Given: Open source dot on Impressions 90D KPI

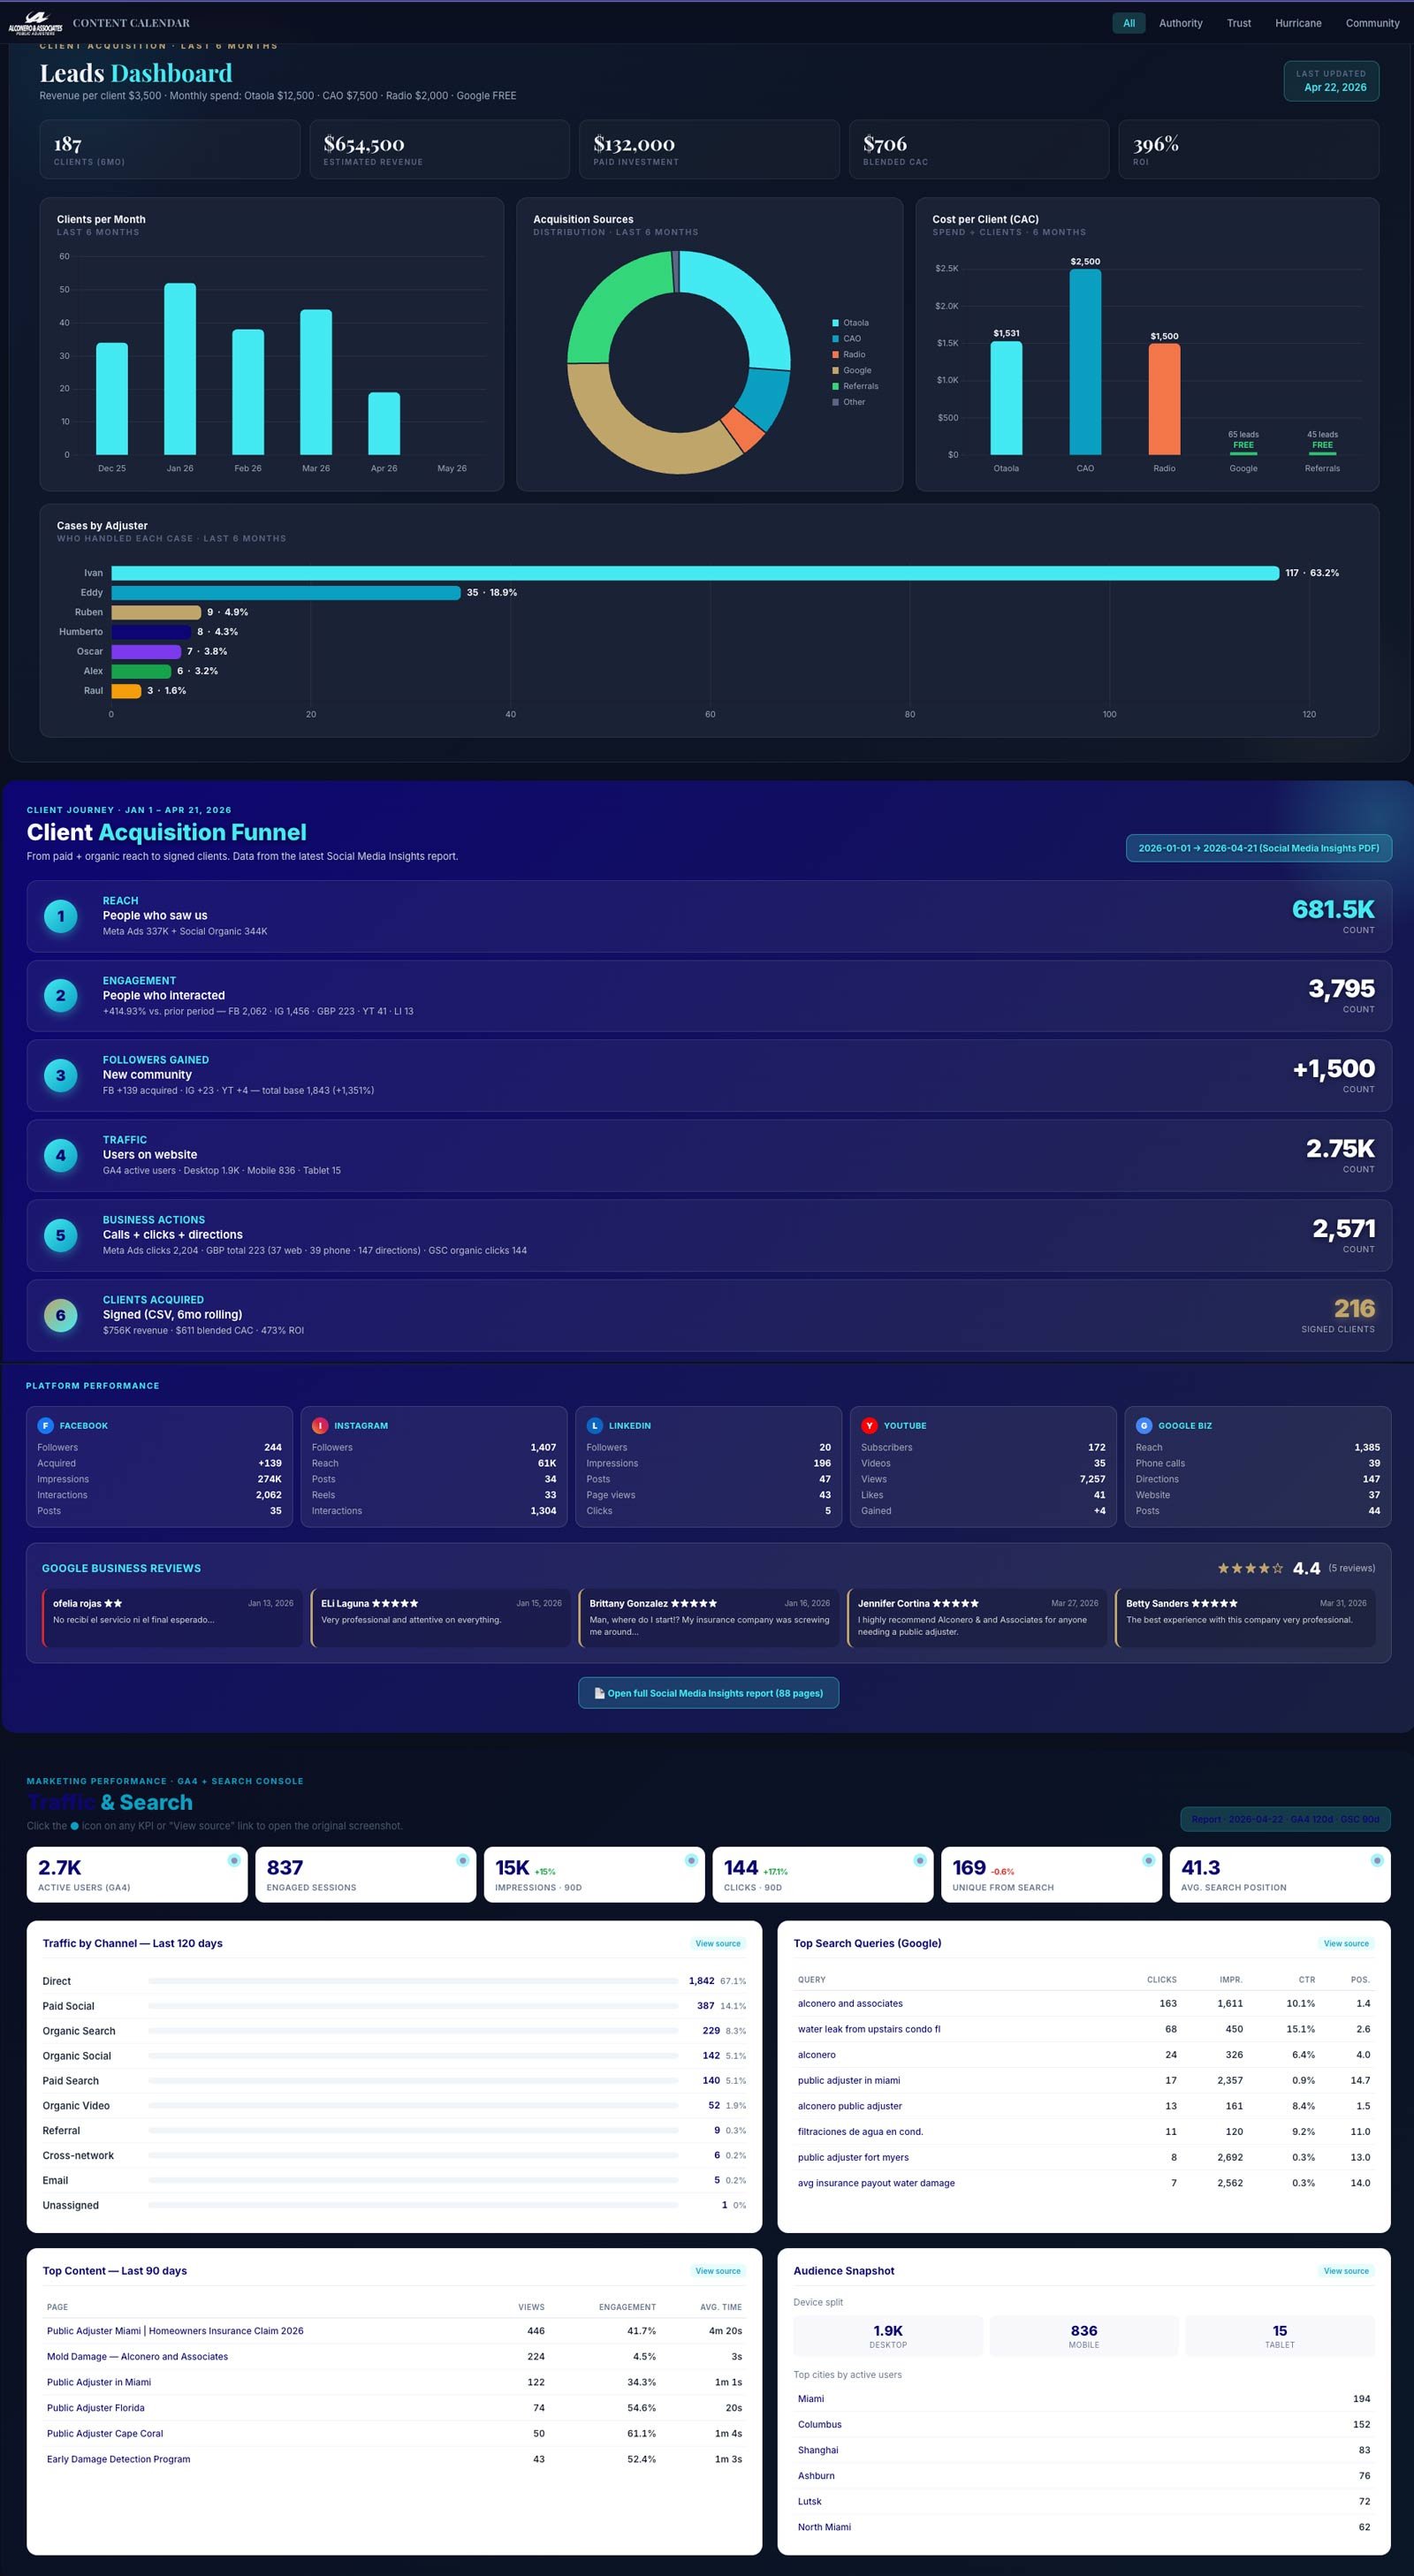Looking at the screenshot, I should pos(691,1860).
